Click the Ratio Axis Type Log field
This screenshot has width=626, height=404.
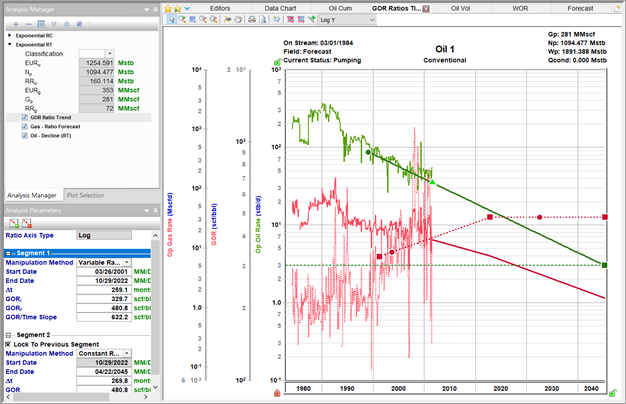tap(104, 236)
